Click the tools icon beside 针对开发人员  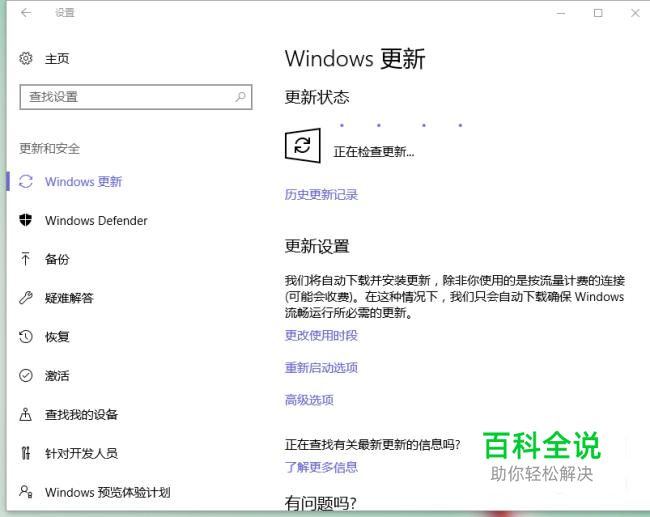26,453
